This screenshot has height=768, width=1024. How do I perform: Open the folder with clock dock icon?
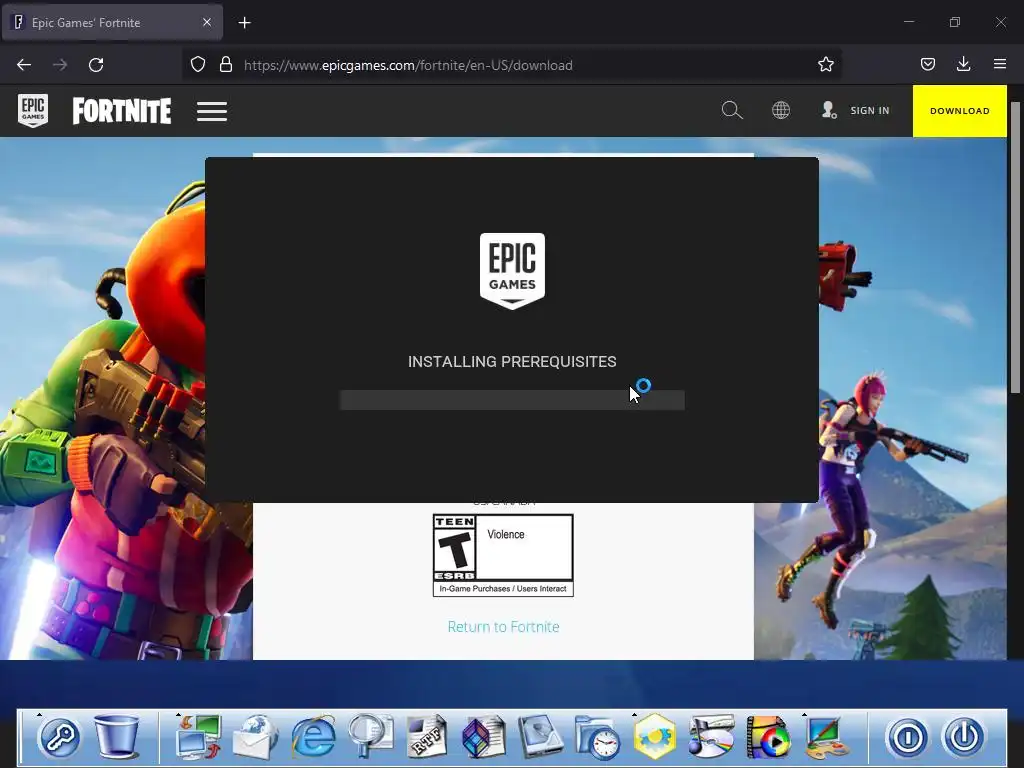598,737
